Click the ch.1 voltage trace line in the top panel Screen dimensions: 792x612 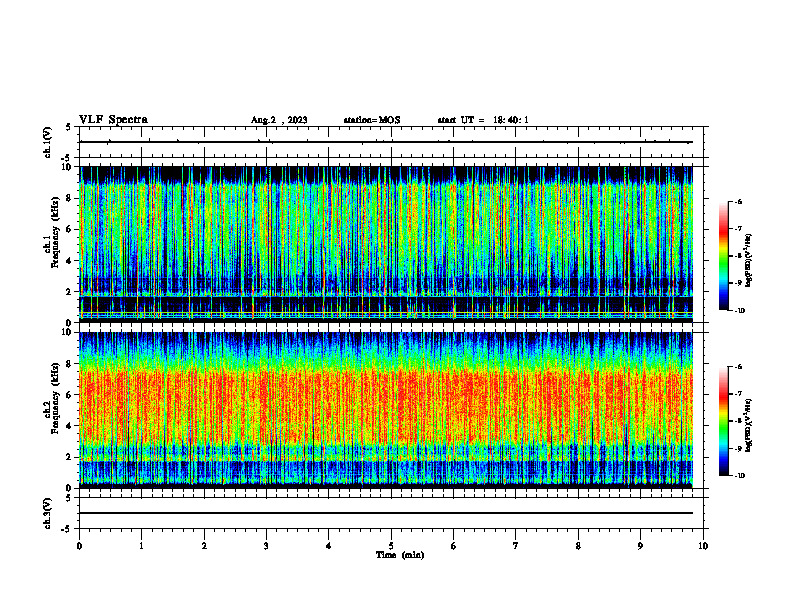pos(386,142)
